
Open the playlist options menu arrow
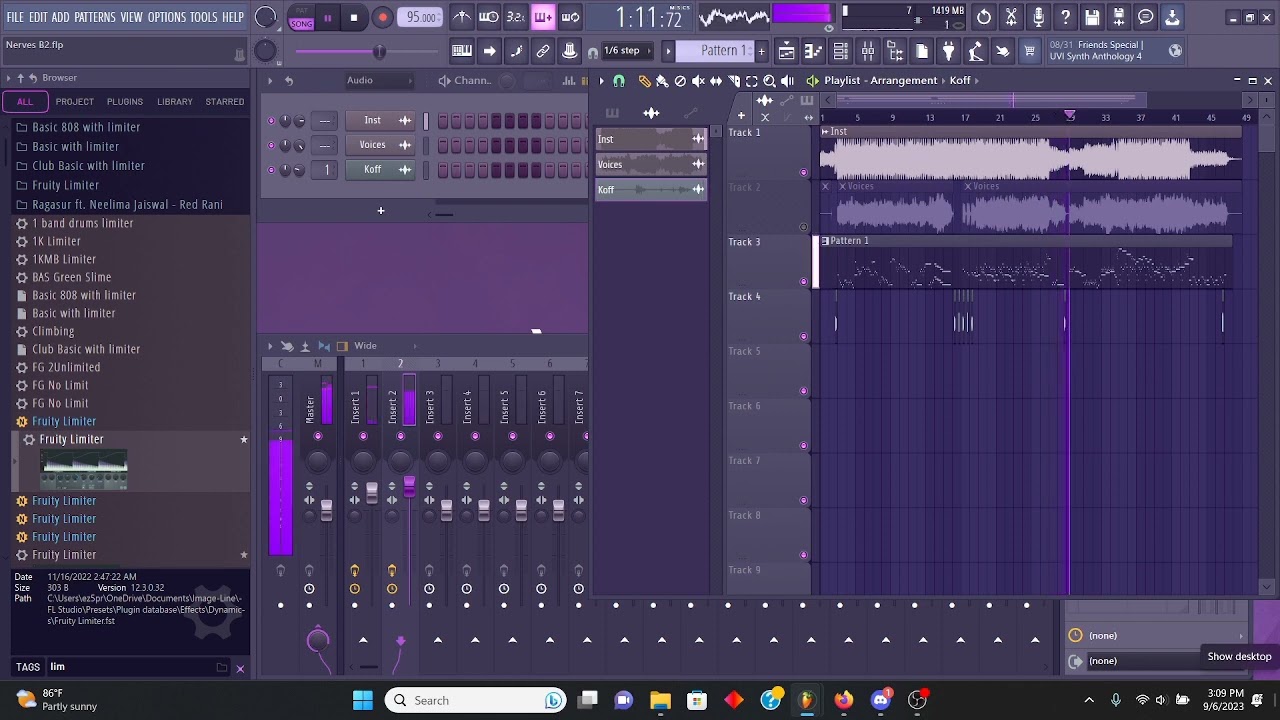(x=601, y=81)
